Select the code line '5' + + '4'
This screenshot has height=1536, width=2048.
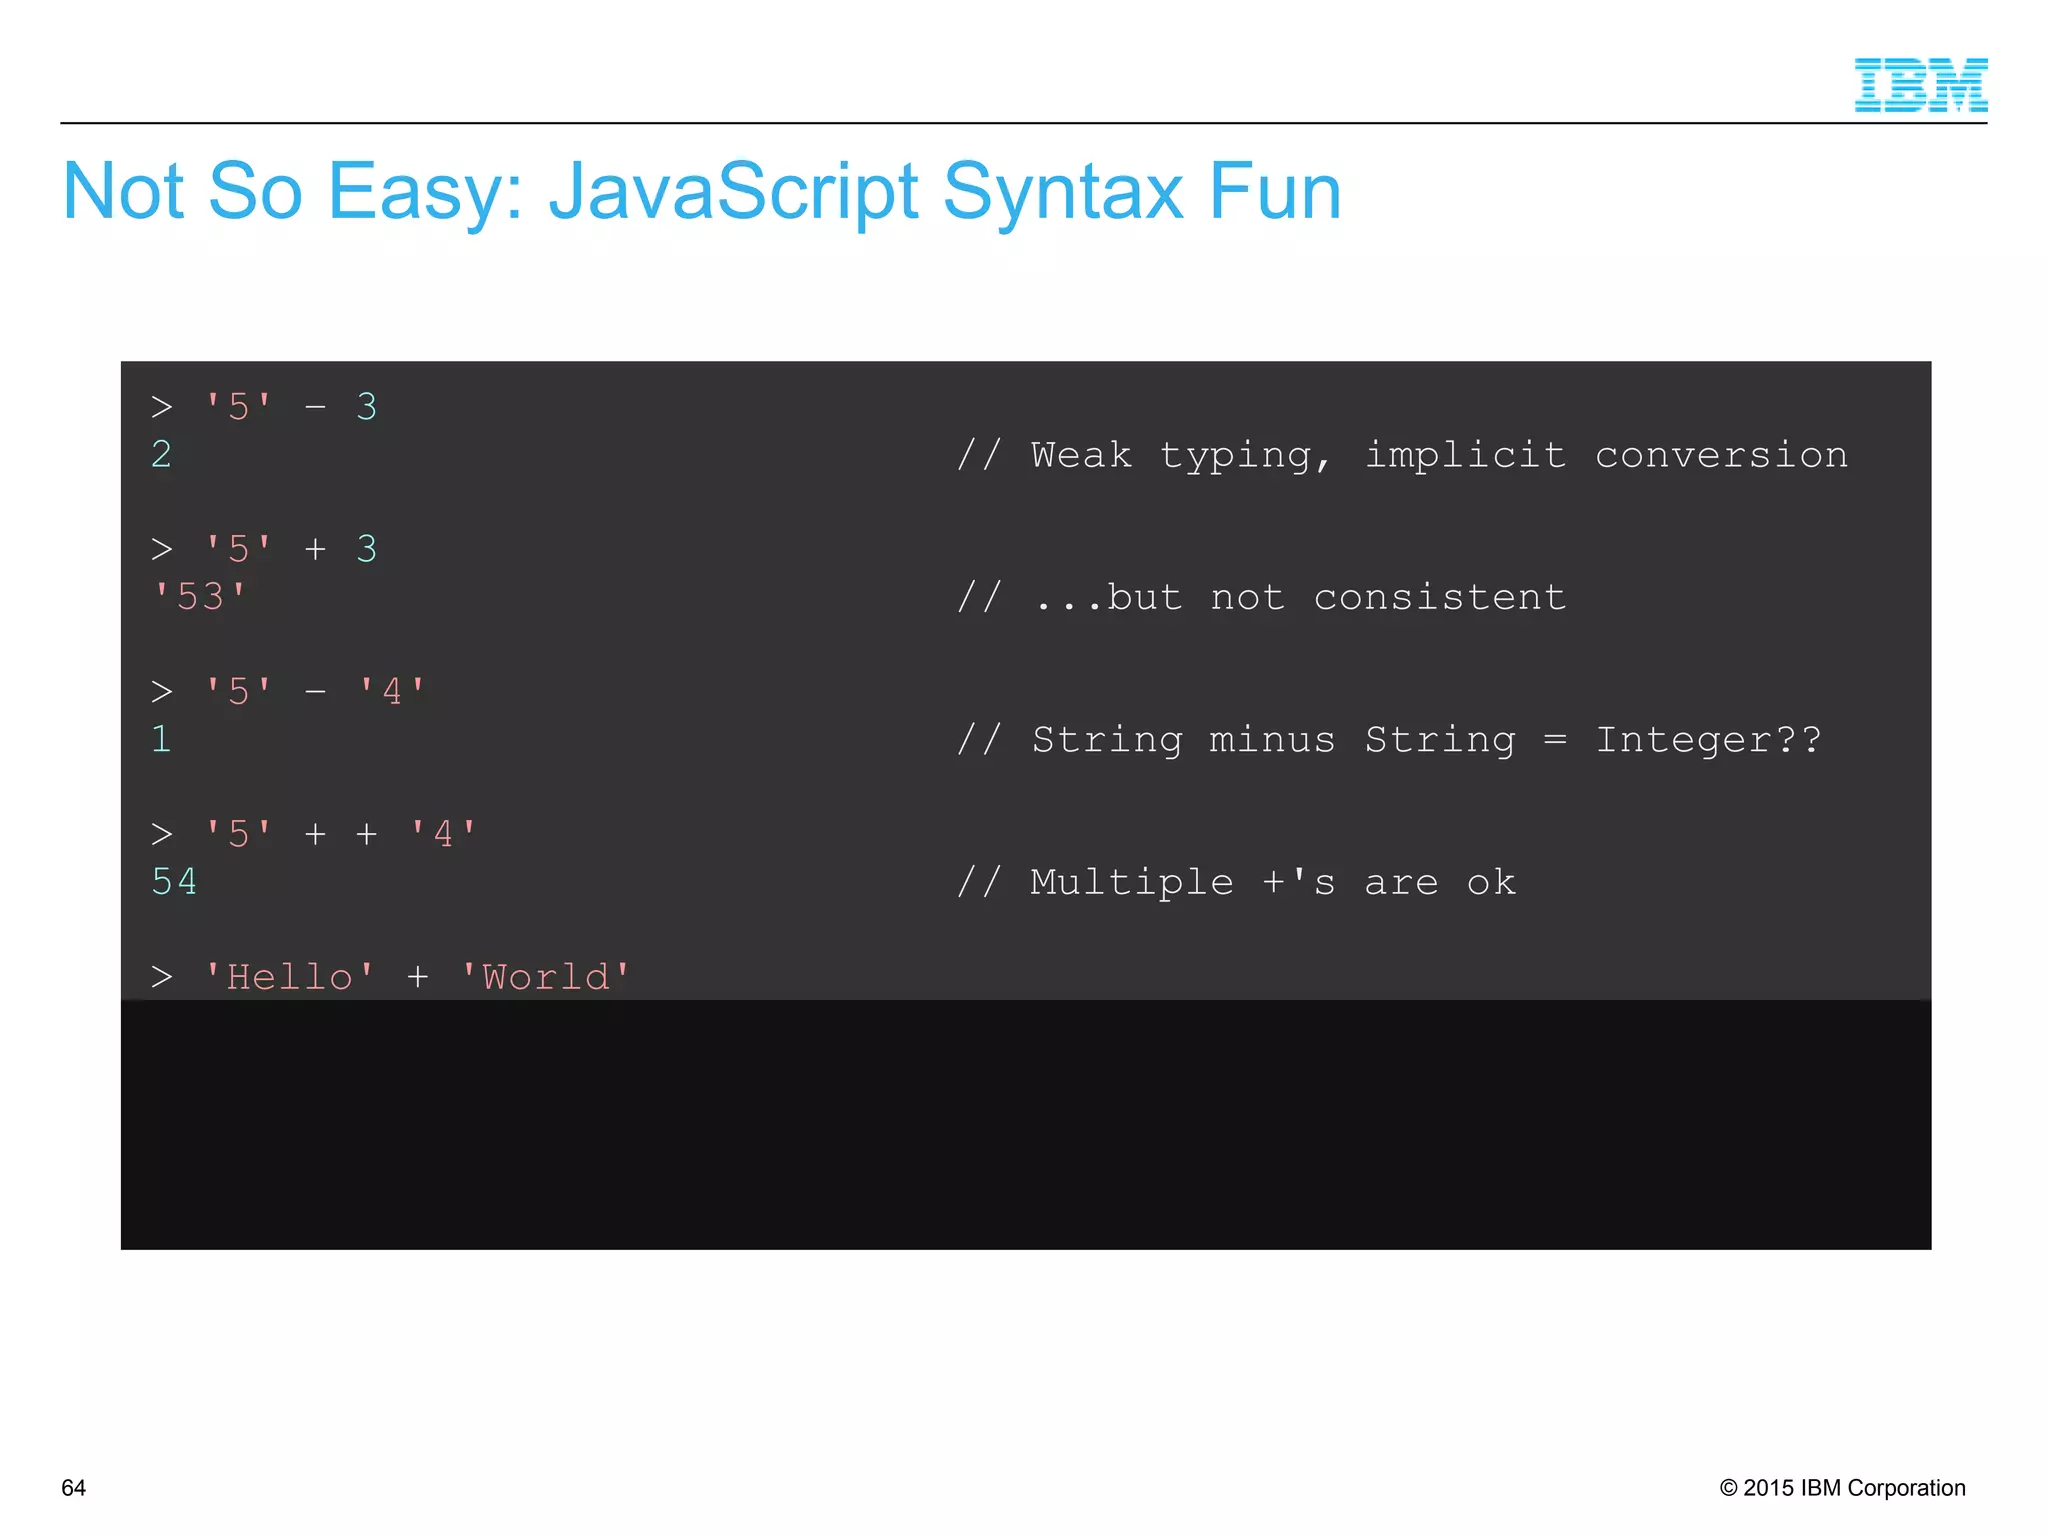click(314, 834)
